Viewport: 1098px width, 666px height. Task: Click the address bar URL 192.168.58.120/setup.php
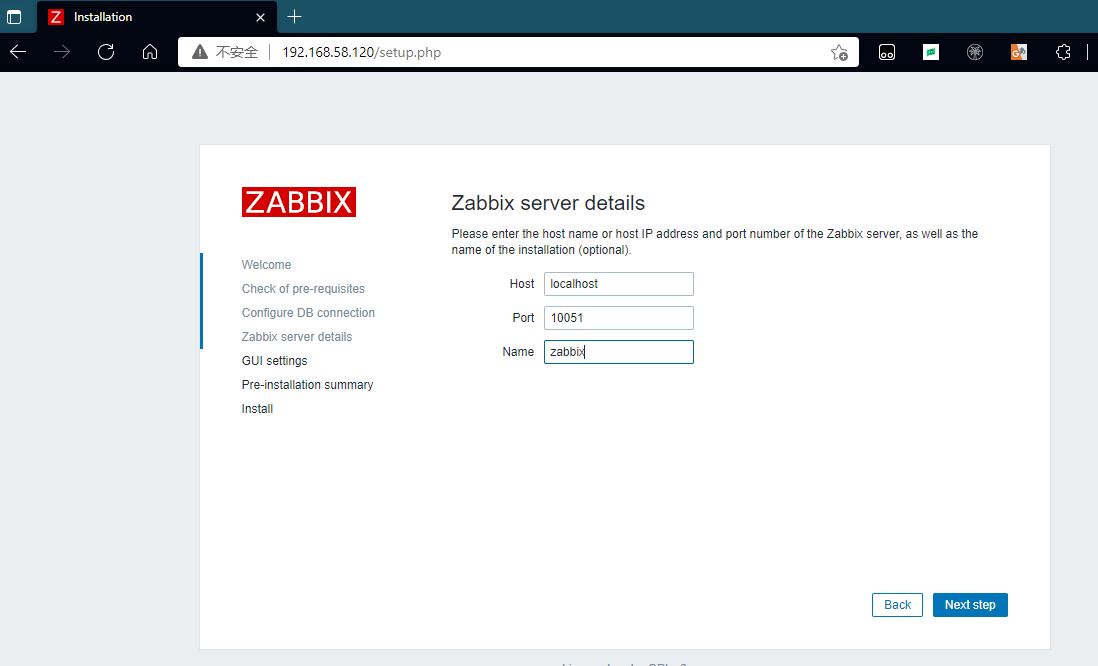[361, 53]
